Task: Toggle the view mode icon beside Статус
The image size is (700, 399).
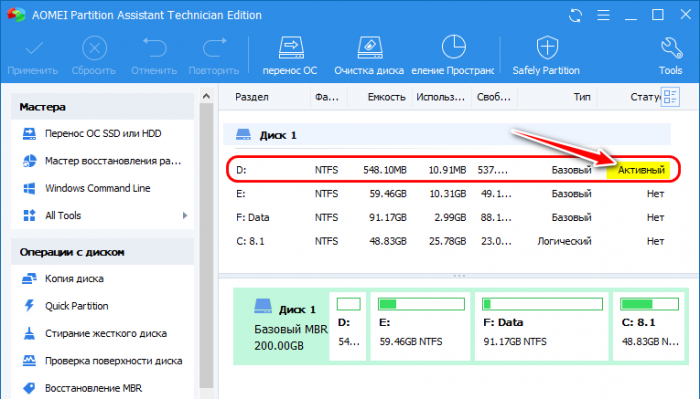Action: pos(671,97)
